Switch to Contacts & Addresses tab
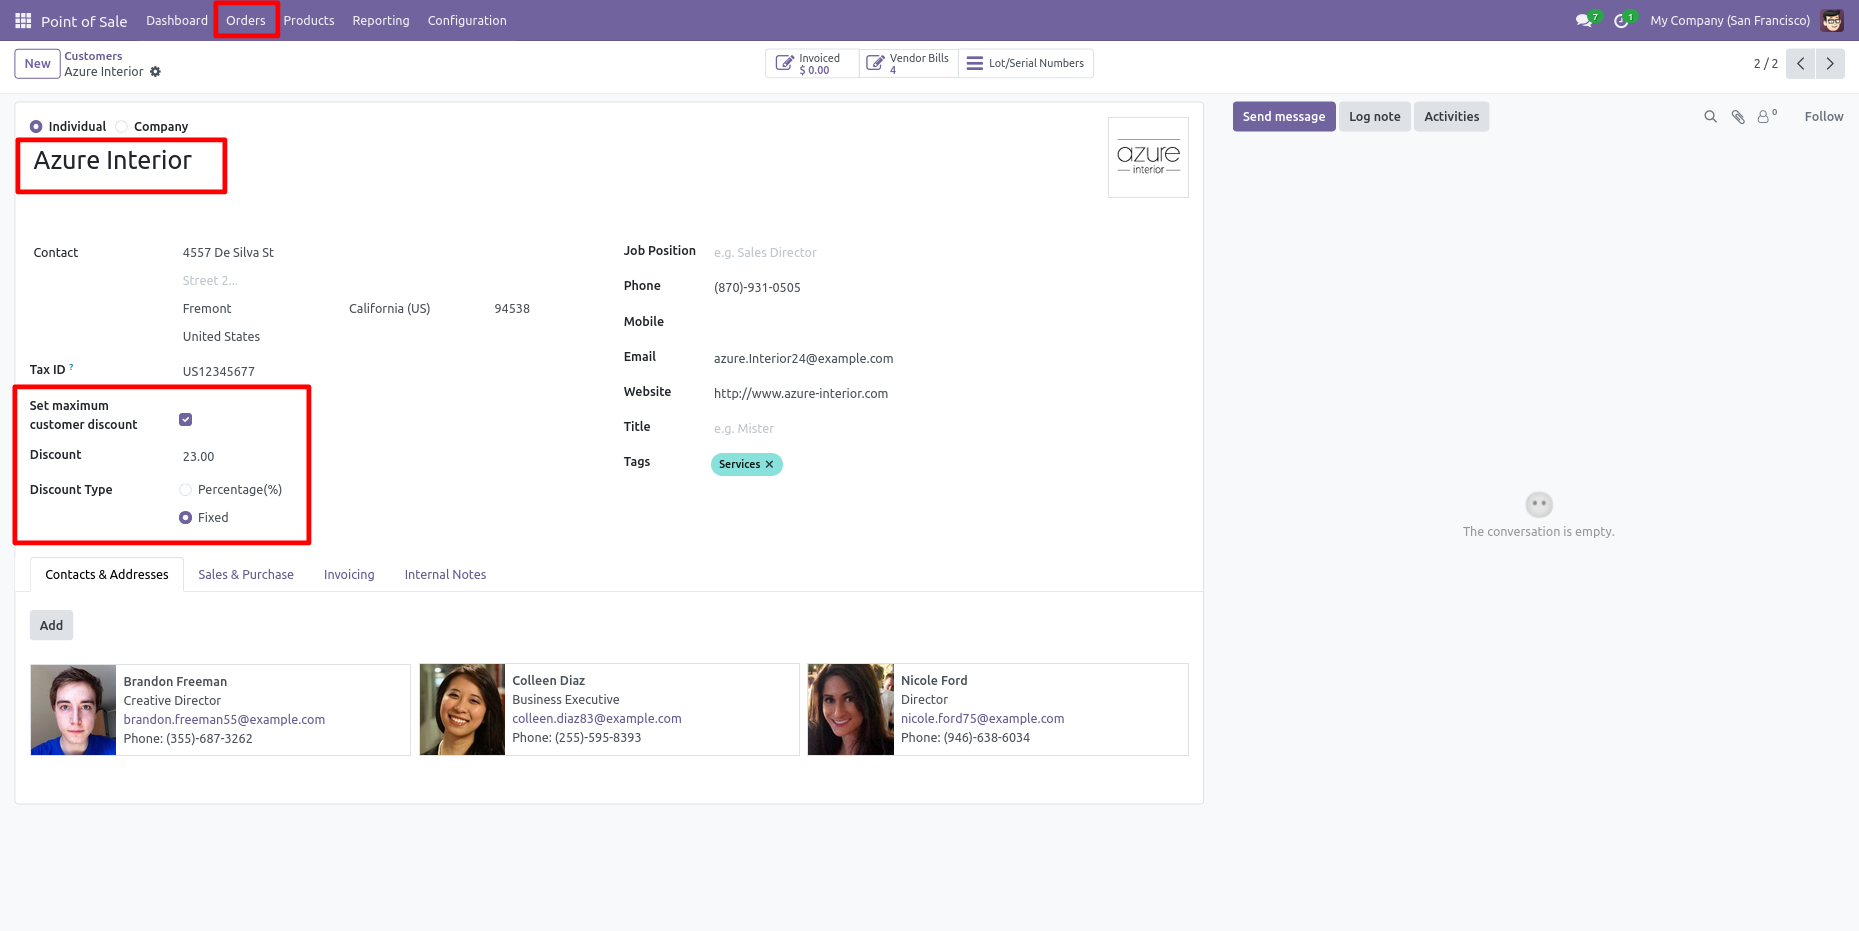 pos(107,574)
